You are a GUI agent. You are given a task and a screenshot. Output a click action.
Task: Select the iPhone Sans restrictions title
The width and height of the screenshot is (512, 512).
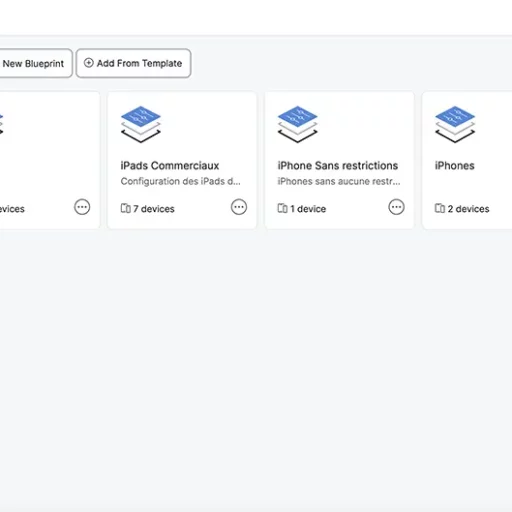(338, 166)
